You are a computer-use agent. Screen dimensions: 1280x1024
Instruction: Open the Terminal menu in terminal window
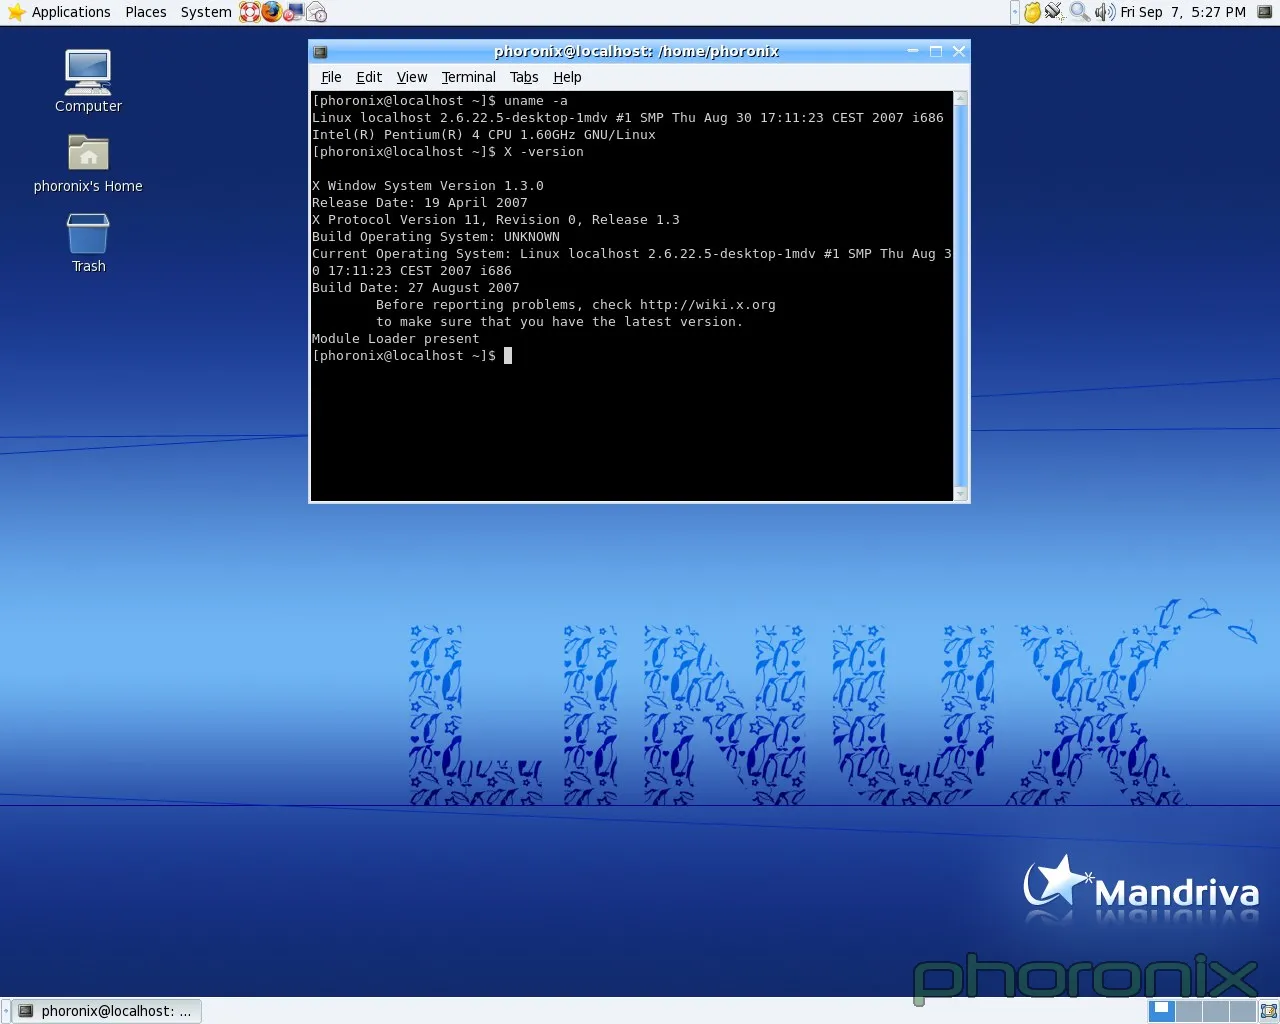468,77
